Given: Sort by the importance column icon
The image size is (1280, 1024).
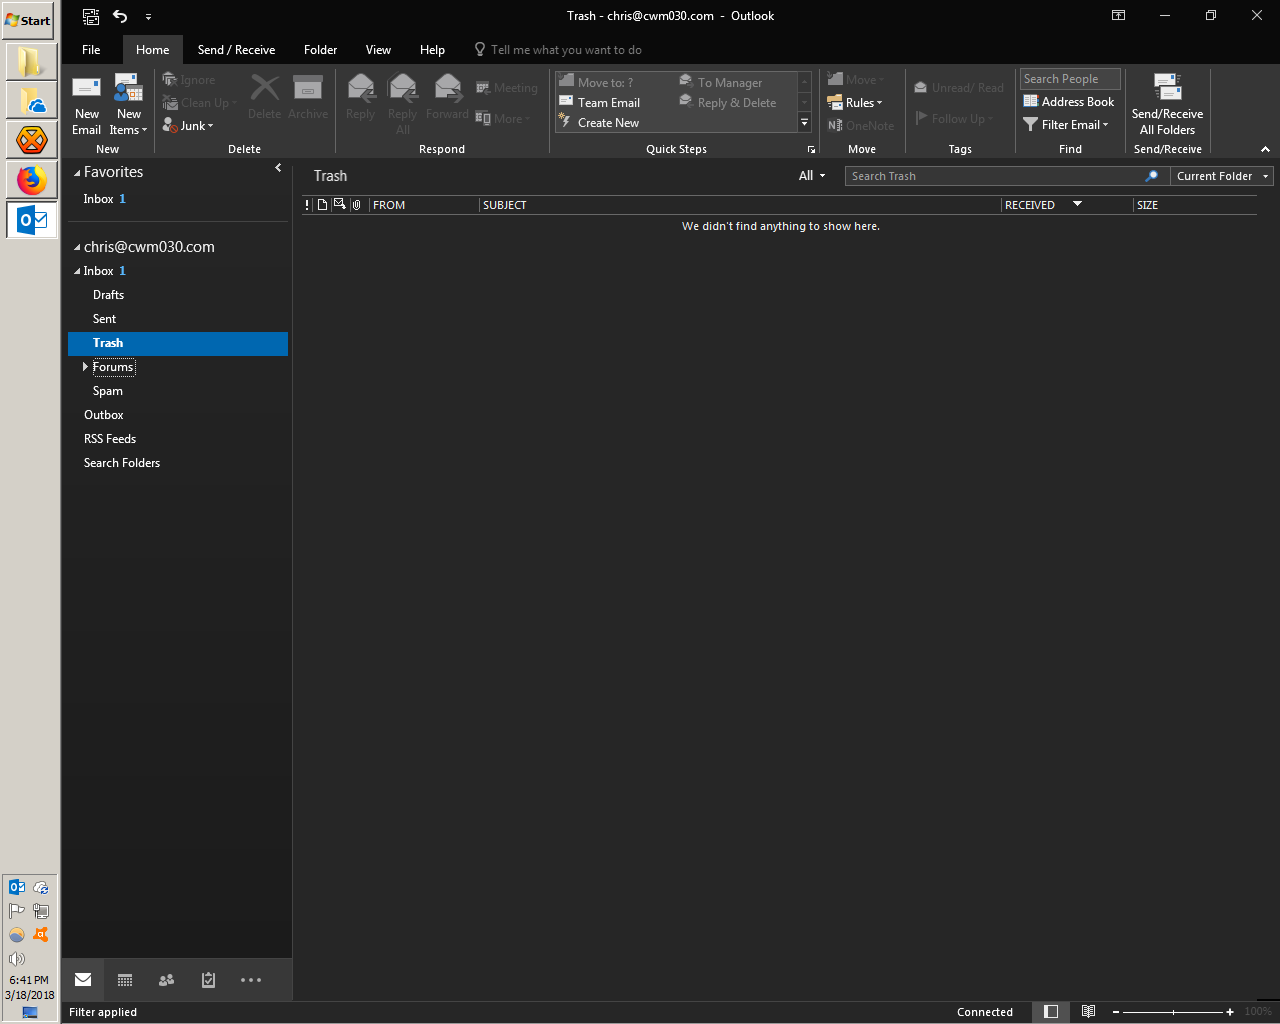Looking at the screenshot, I should click(x=307, y=205).
